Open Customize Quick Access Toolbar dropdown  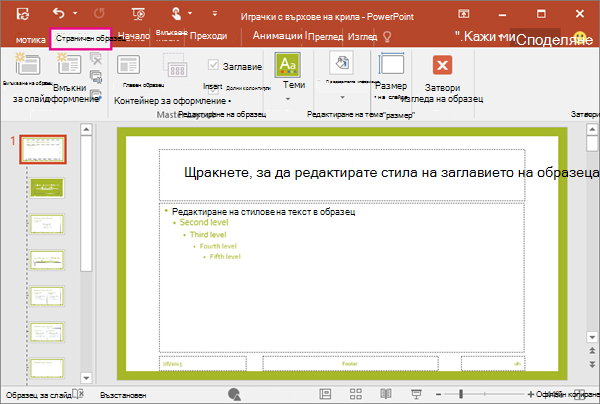tap(215, 13)
